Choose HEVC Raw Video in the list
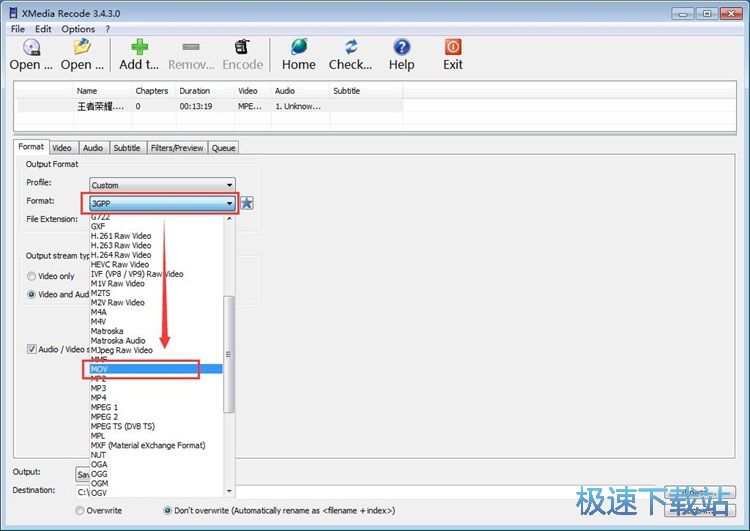 156,264
